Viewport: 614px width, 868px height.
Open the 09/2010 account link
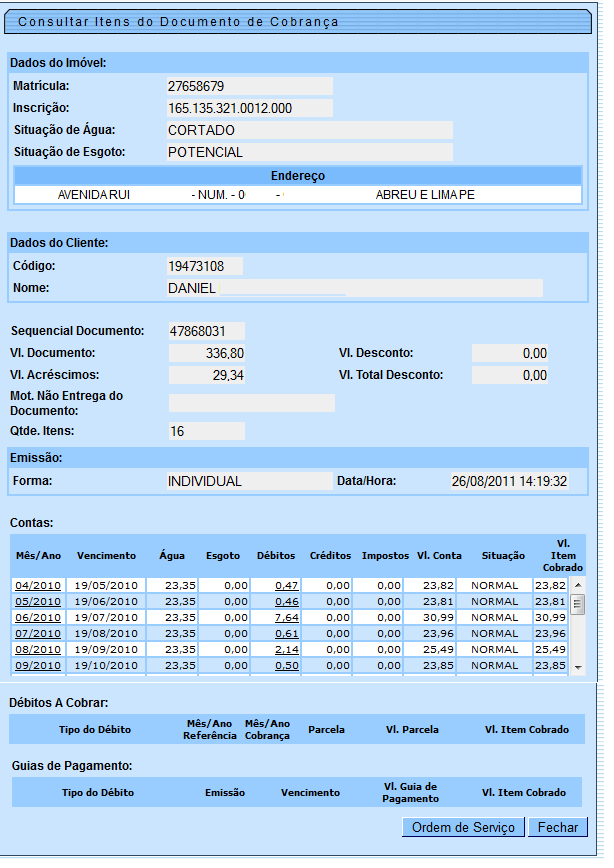[38, 666]
